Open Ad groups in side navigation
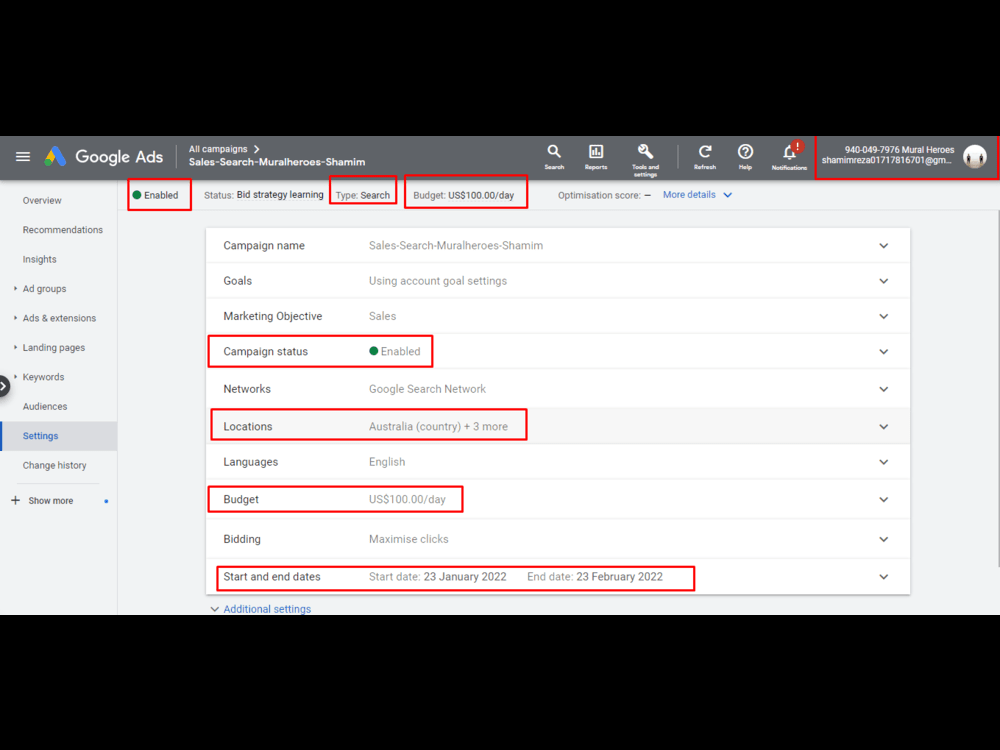 [x=45, y=288]
